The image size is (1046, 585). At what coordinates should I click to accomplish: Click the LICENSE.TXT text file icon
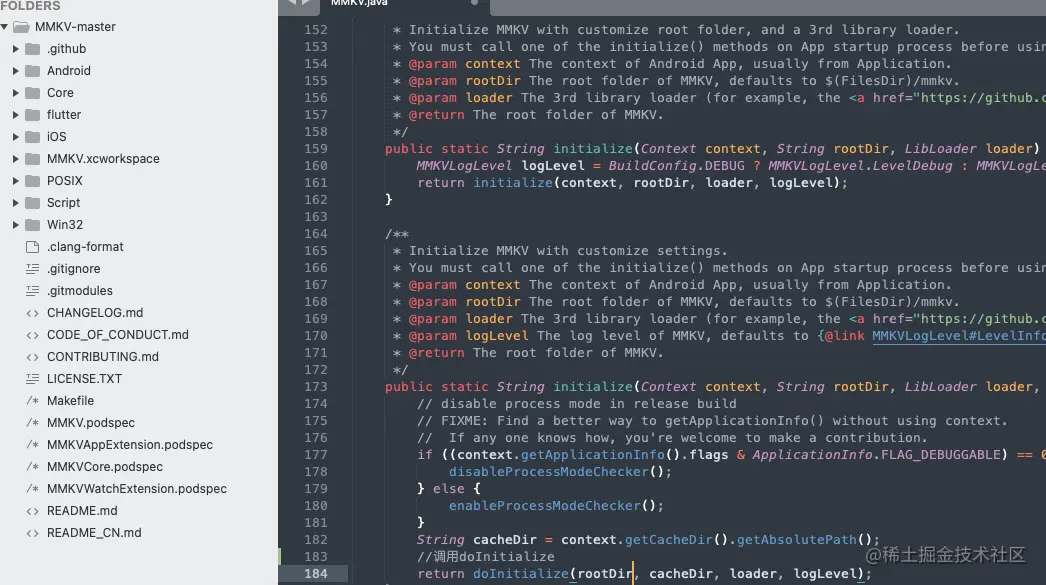pos(33,379)
